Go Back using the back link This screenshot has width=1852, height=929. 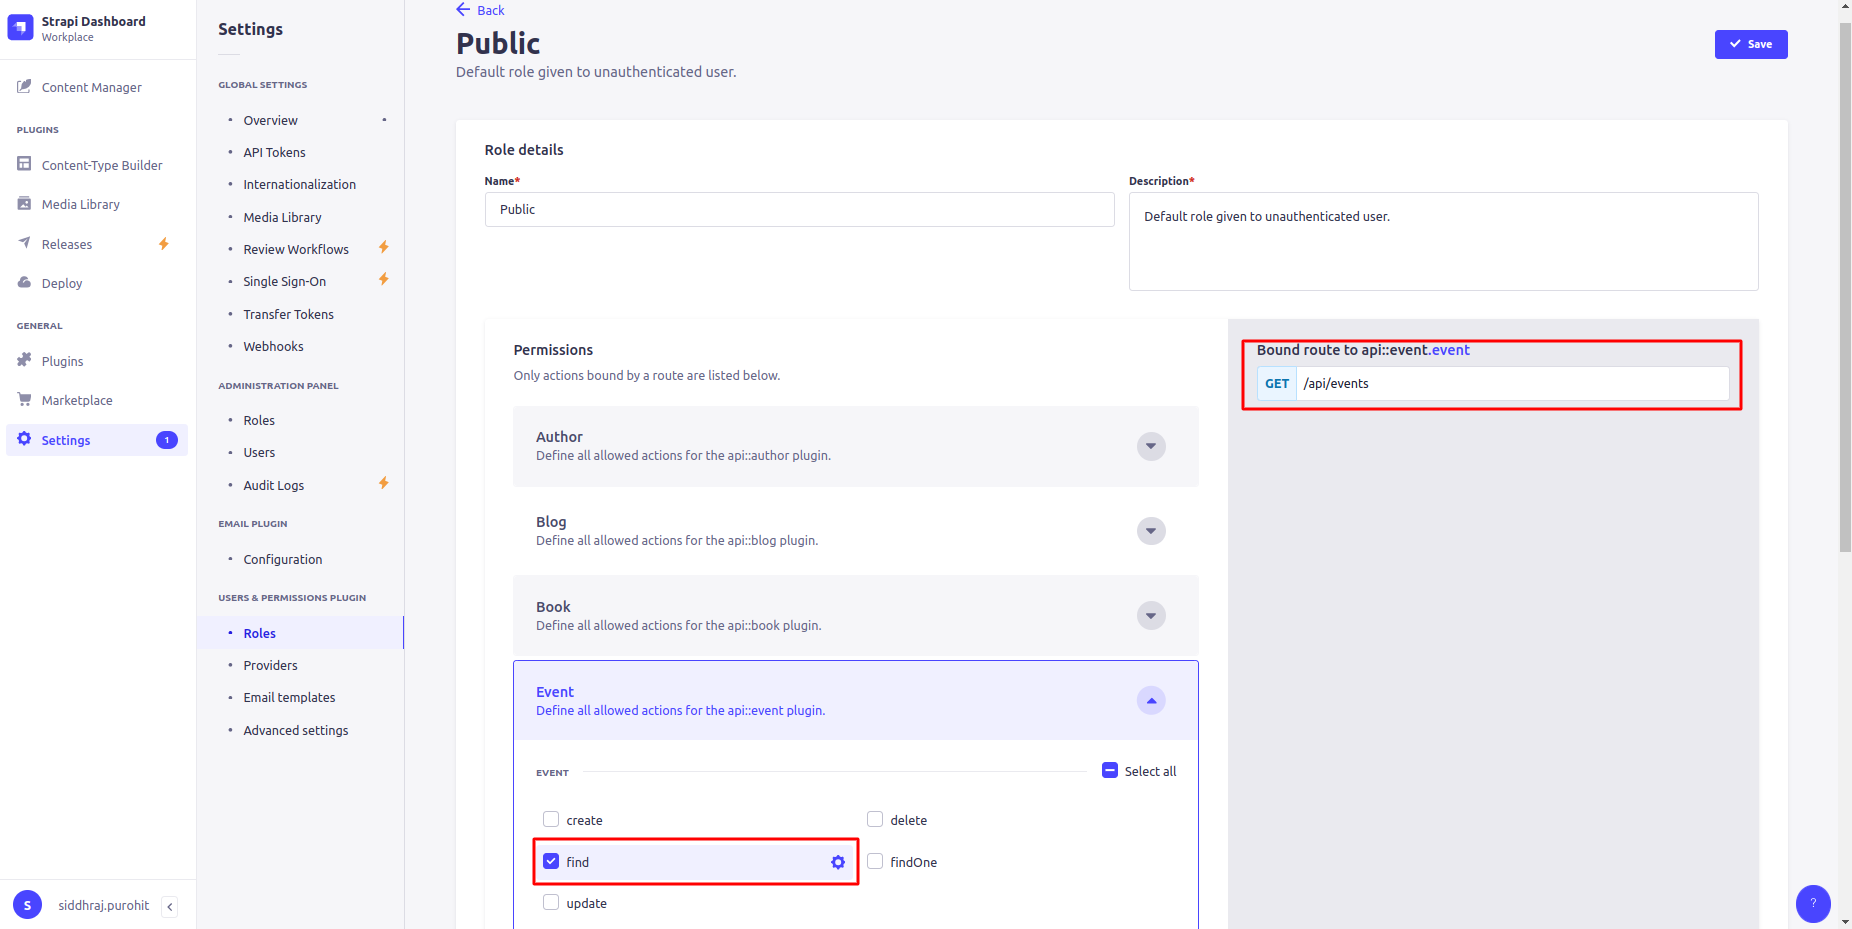click(480, 10)
